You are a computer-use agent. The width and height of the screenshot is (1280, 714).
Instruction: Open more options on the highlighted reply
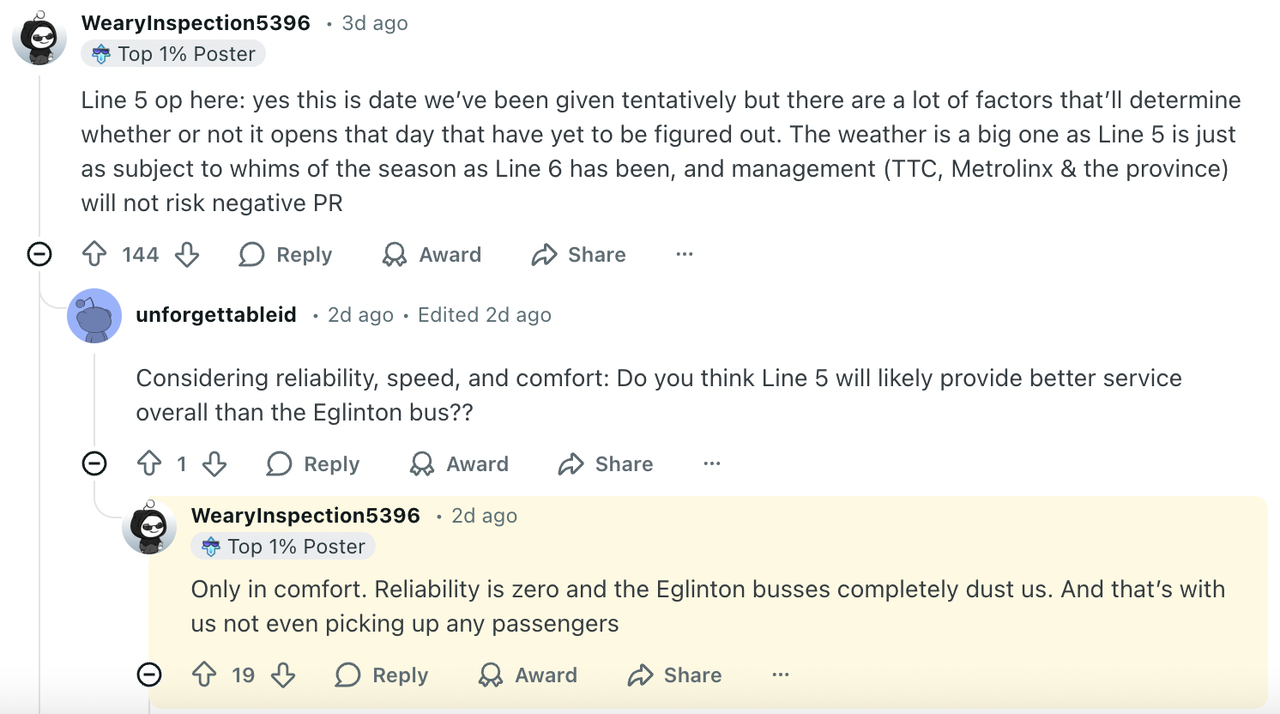click(x=781, y=675)
